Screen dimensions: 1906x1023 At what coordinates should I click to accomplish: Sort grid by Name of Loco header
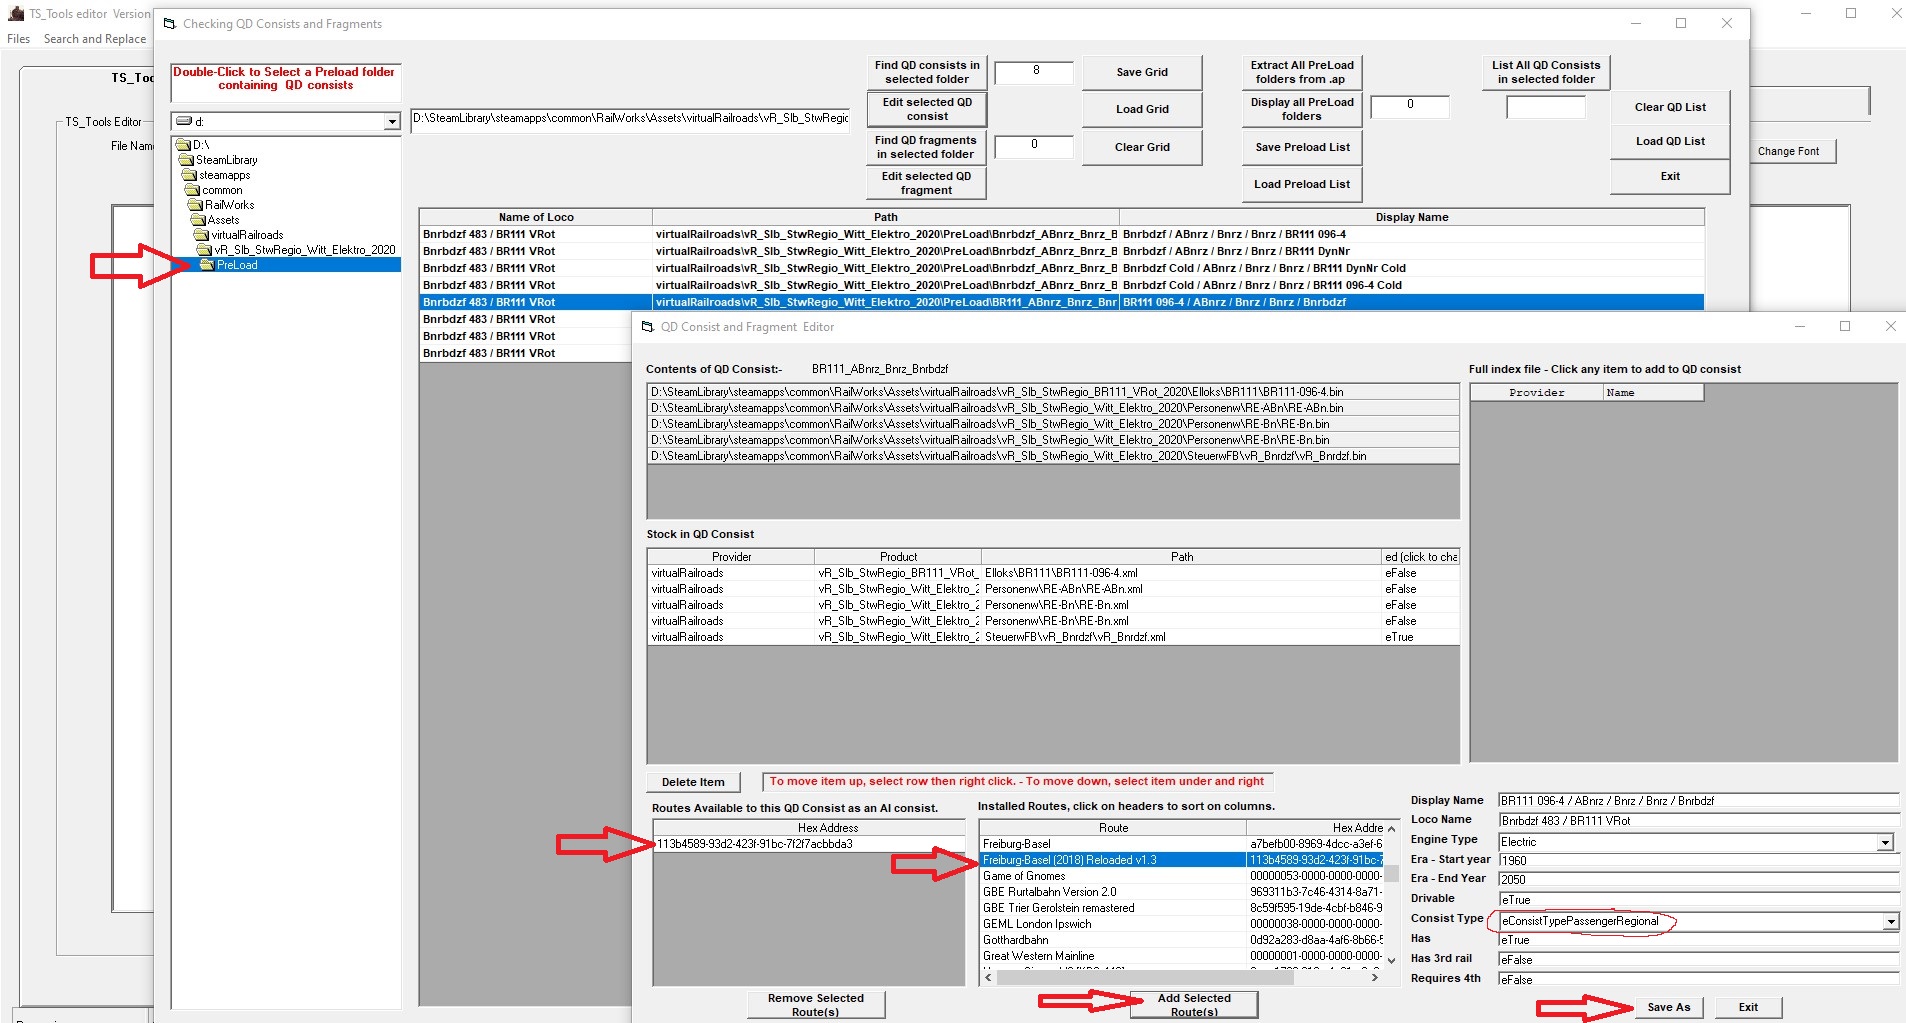point(536,217)
